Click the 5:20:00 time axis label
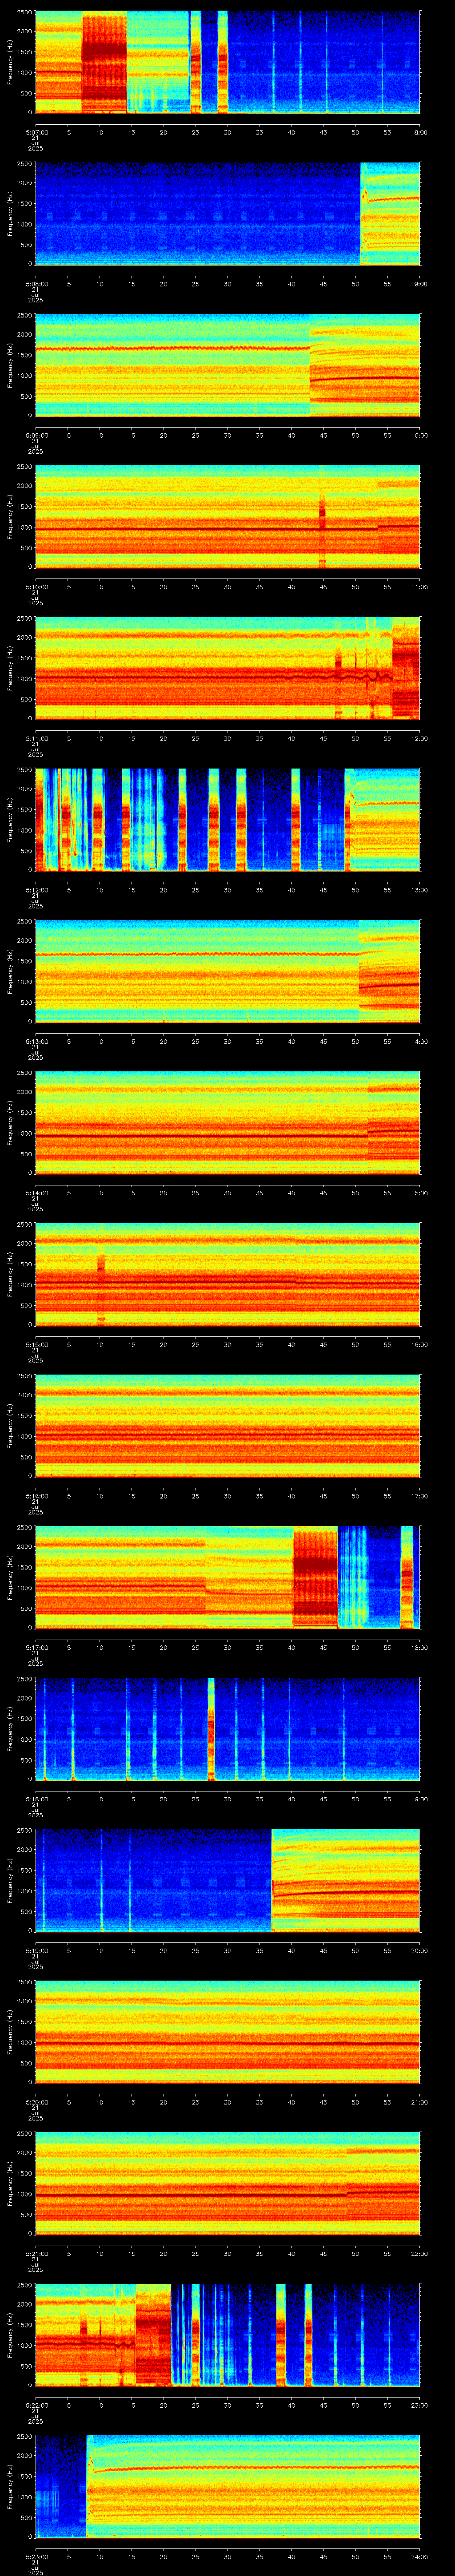Screen dimensions: 455x2576 [36, 2101]
